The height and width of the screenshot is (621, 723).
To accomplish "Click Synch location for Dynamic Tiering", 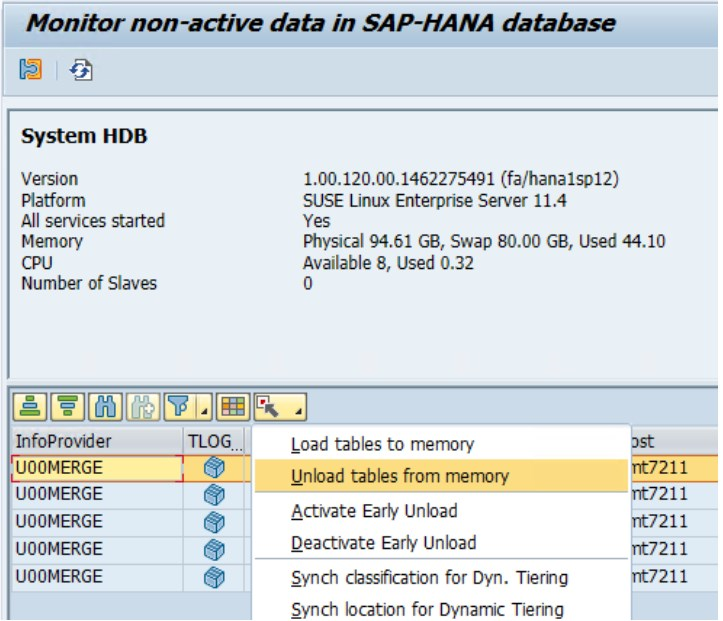I will 427,609.
